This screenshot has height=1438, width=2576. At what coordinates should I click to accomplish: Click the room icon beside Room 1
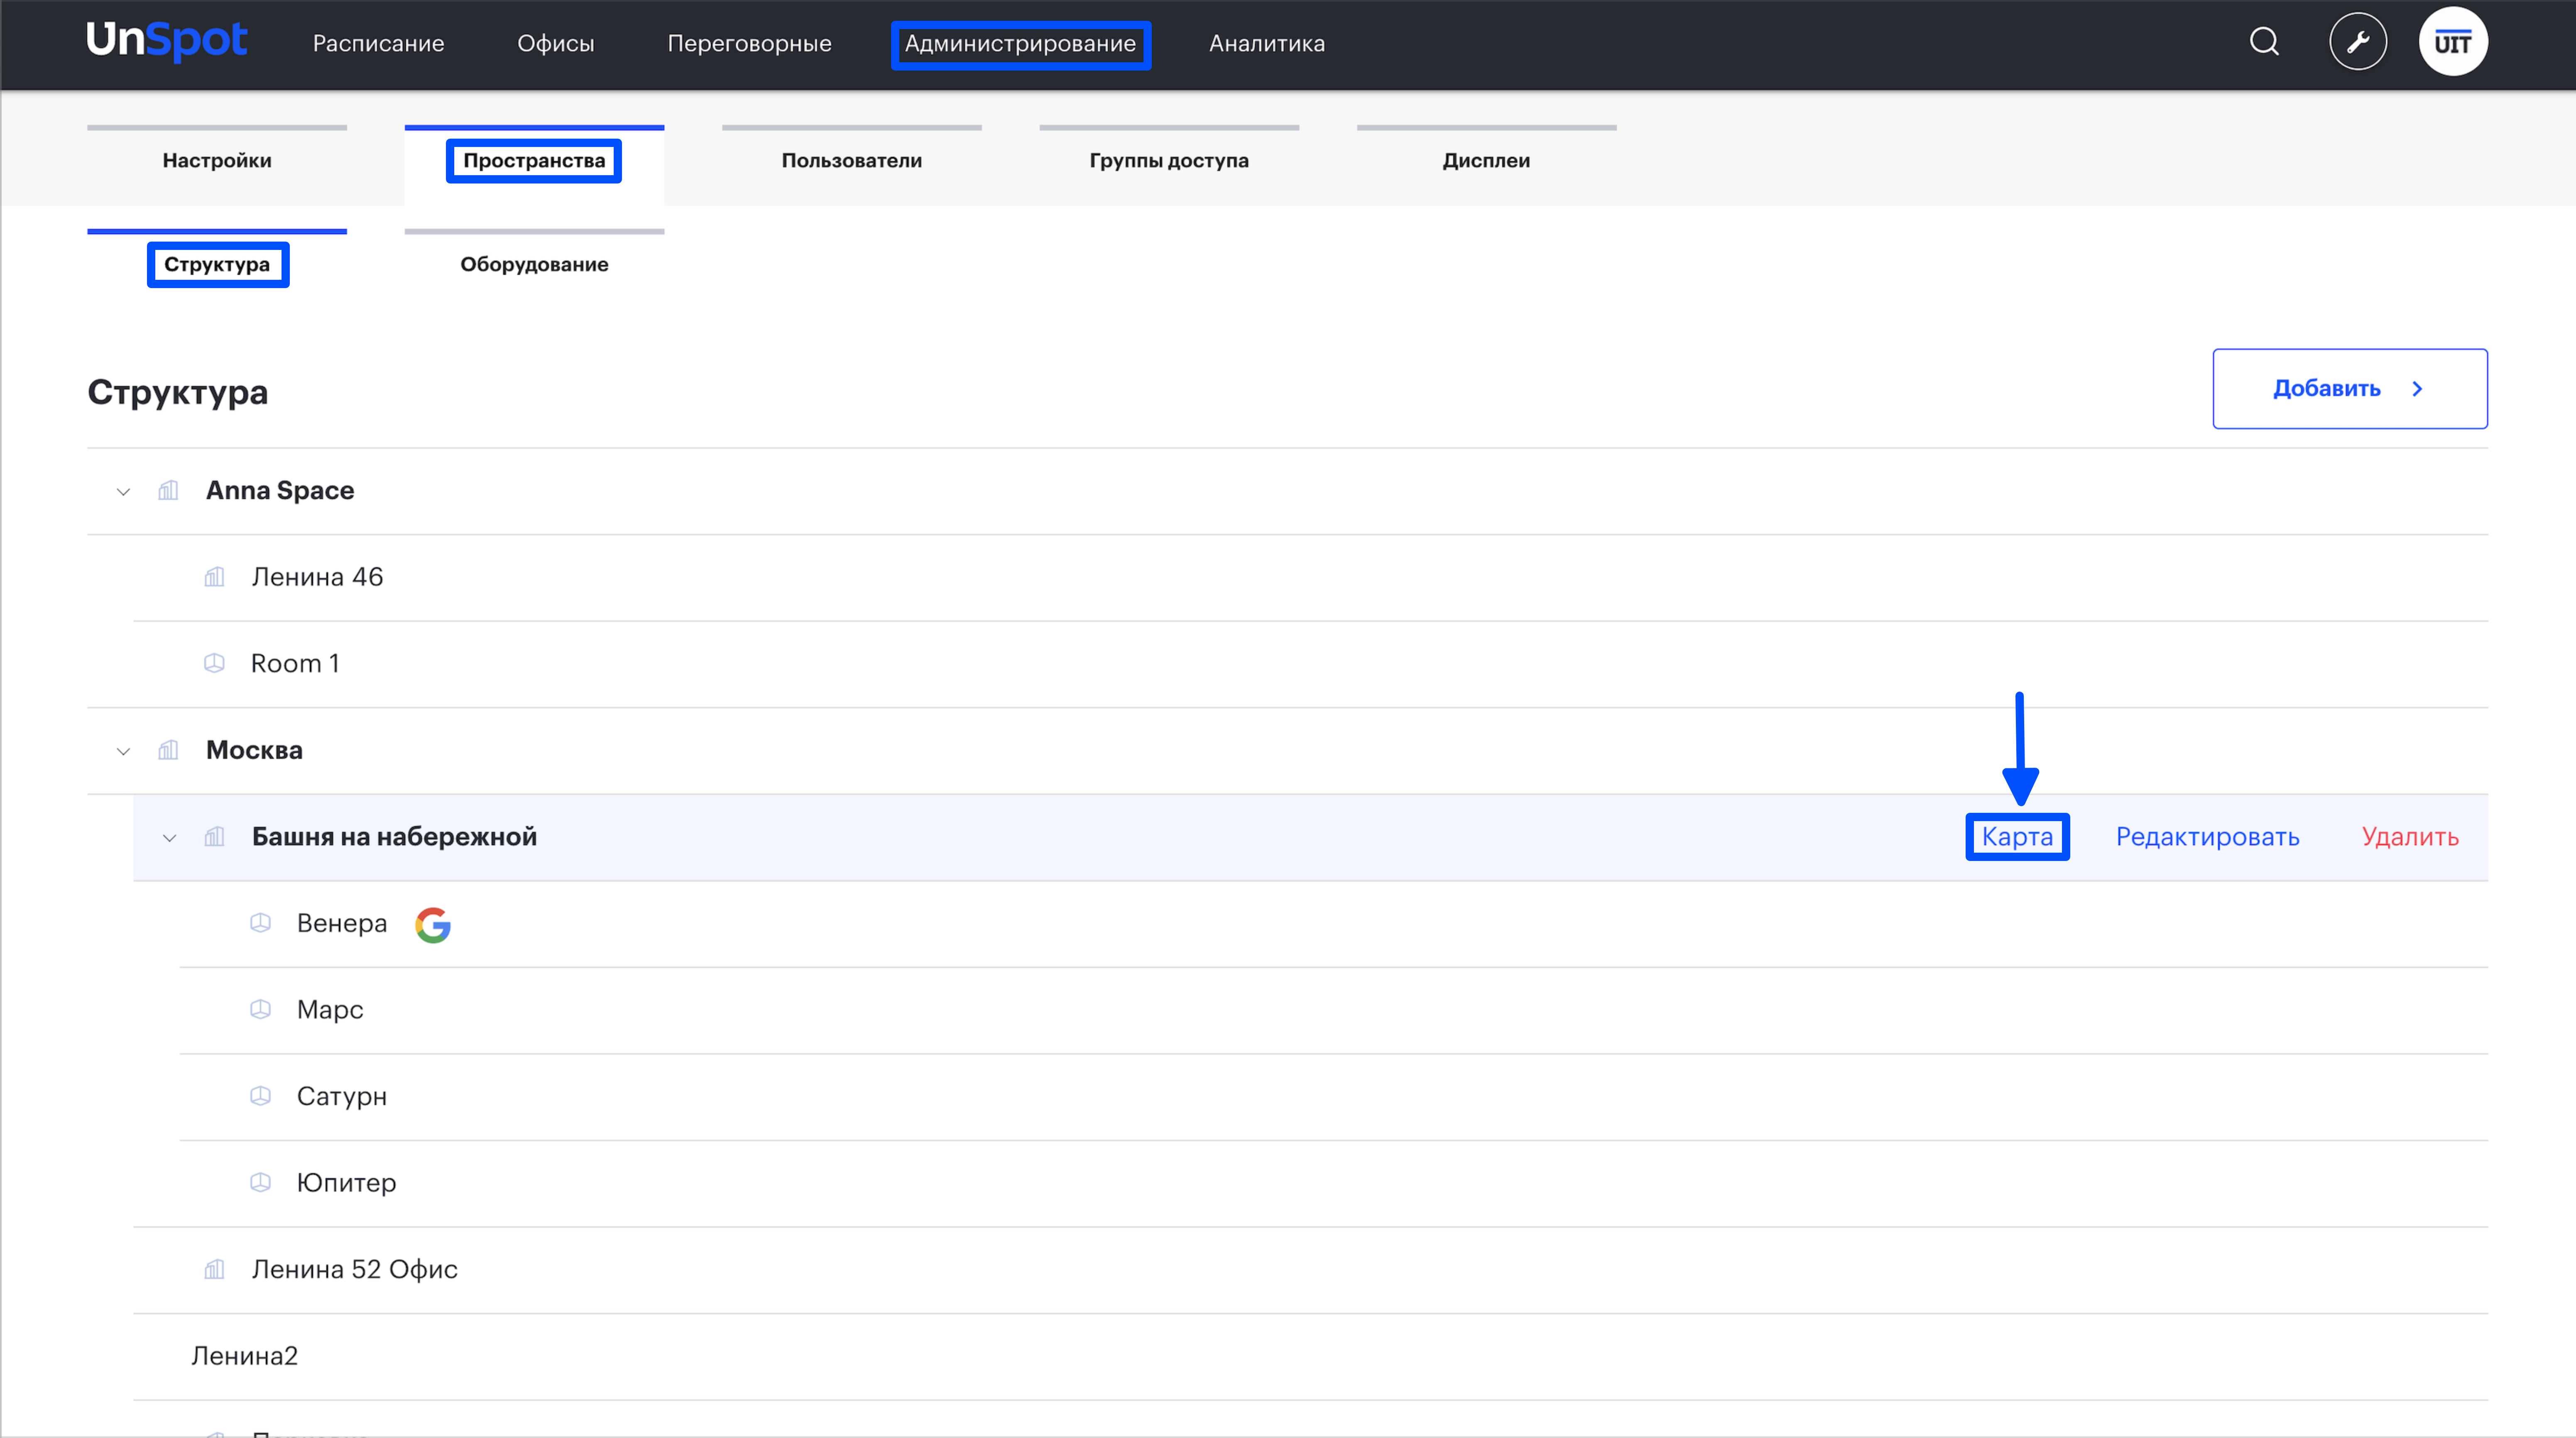[214, 663]
